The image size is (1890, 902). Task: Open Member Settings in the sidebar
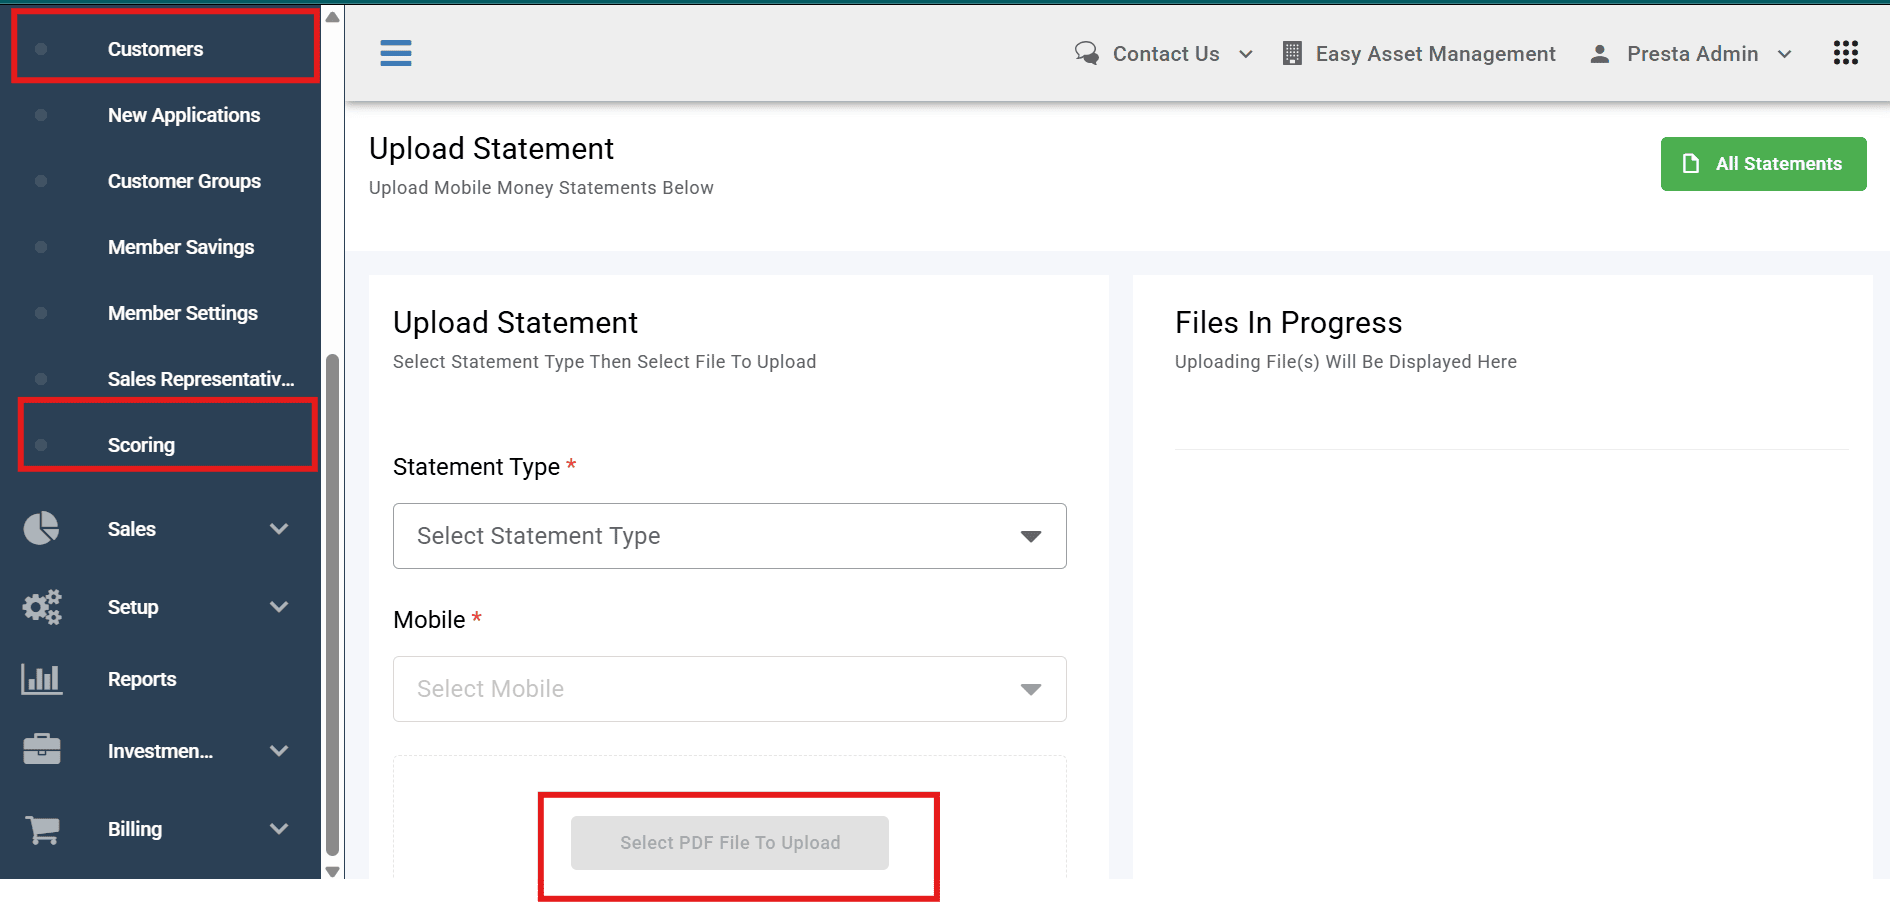(x=183, y=313)
